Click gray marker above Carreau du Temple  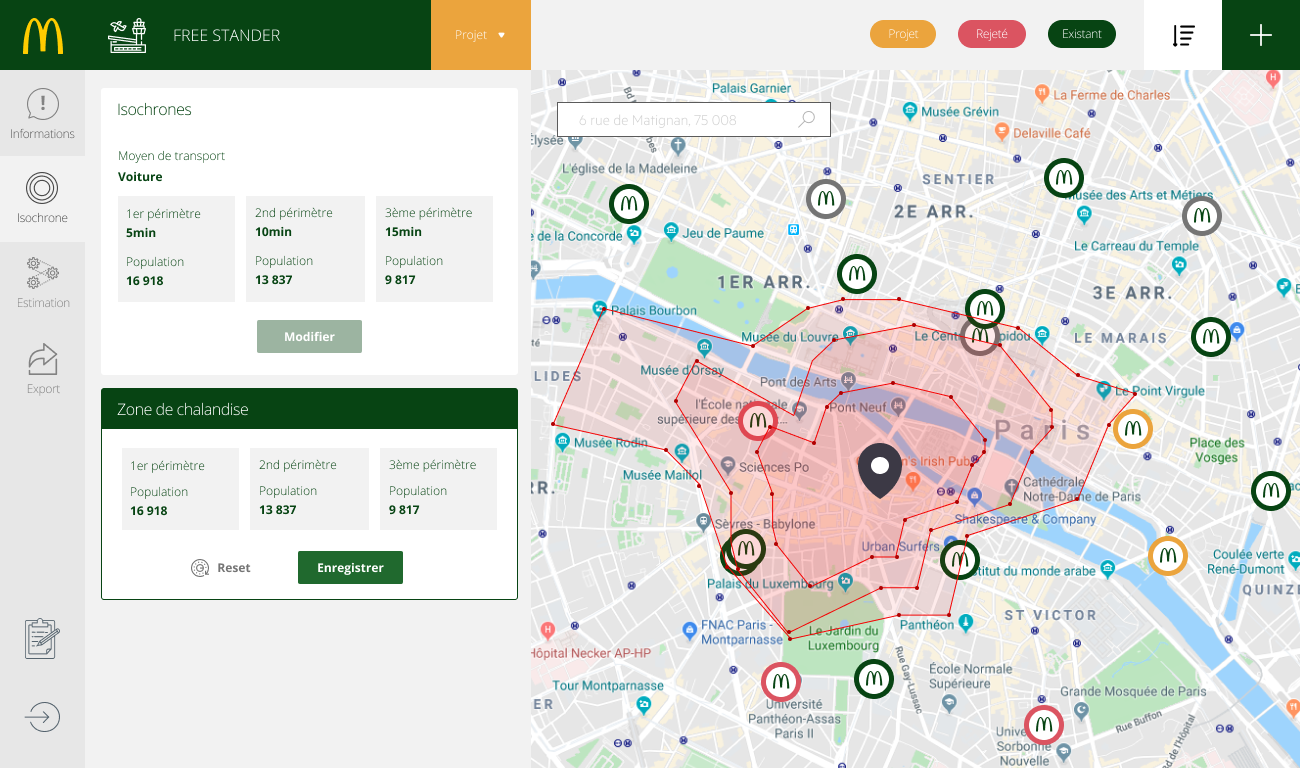pyautogui.click(x=1202, y=216)
